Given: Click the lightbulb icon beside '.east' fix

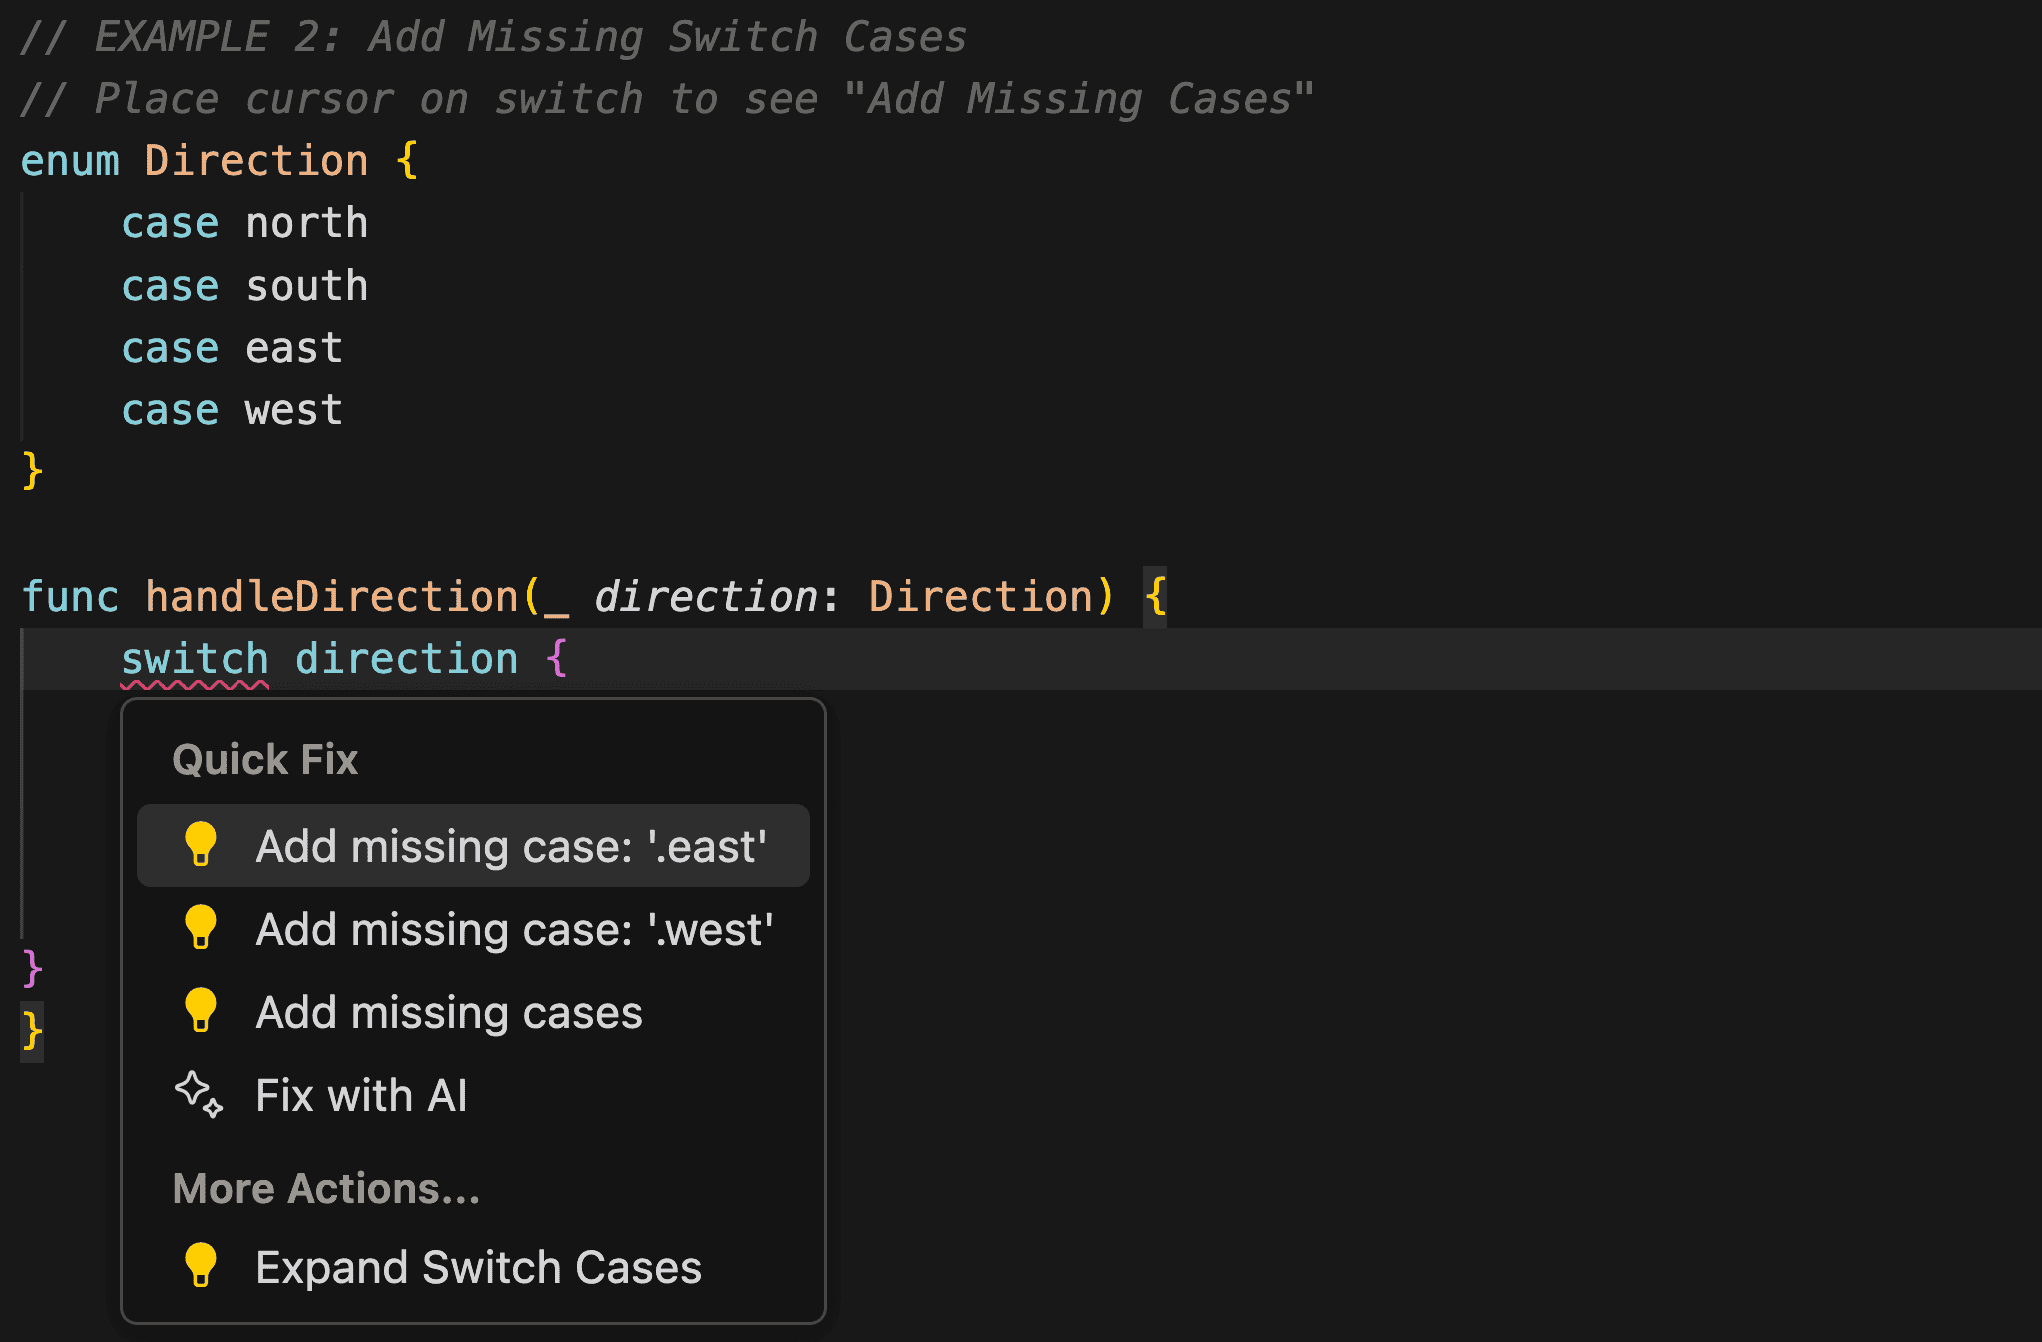Looking at the screenshot, I should [203, 845].
